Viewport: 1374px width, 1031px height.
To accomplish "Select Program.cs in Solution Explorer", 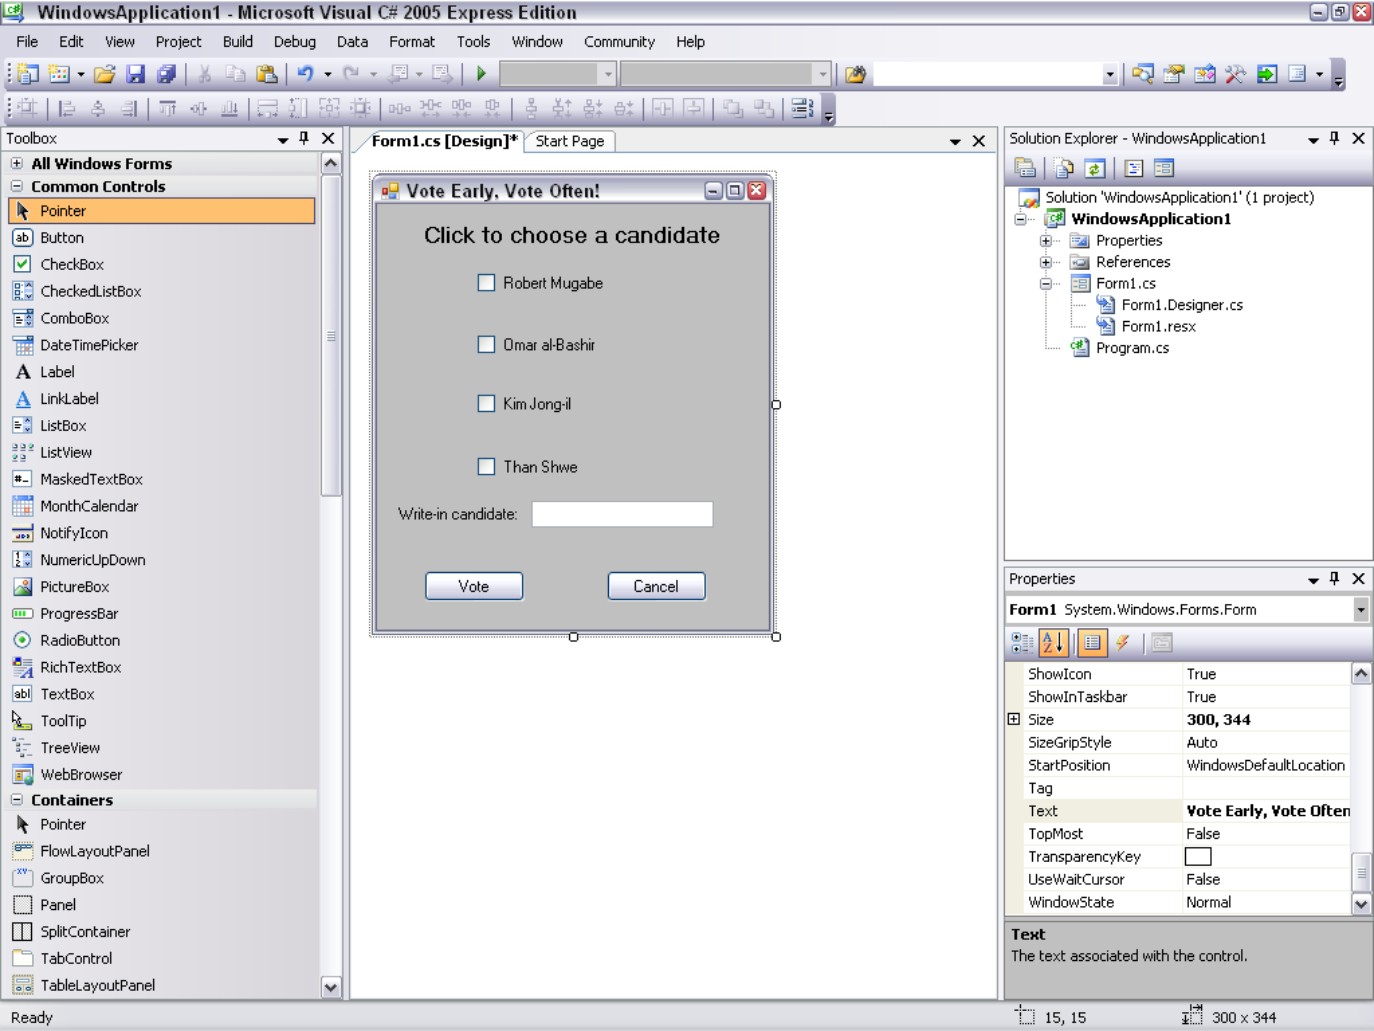I will [x=1132, y=348].
